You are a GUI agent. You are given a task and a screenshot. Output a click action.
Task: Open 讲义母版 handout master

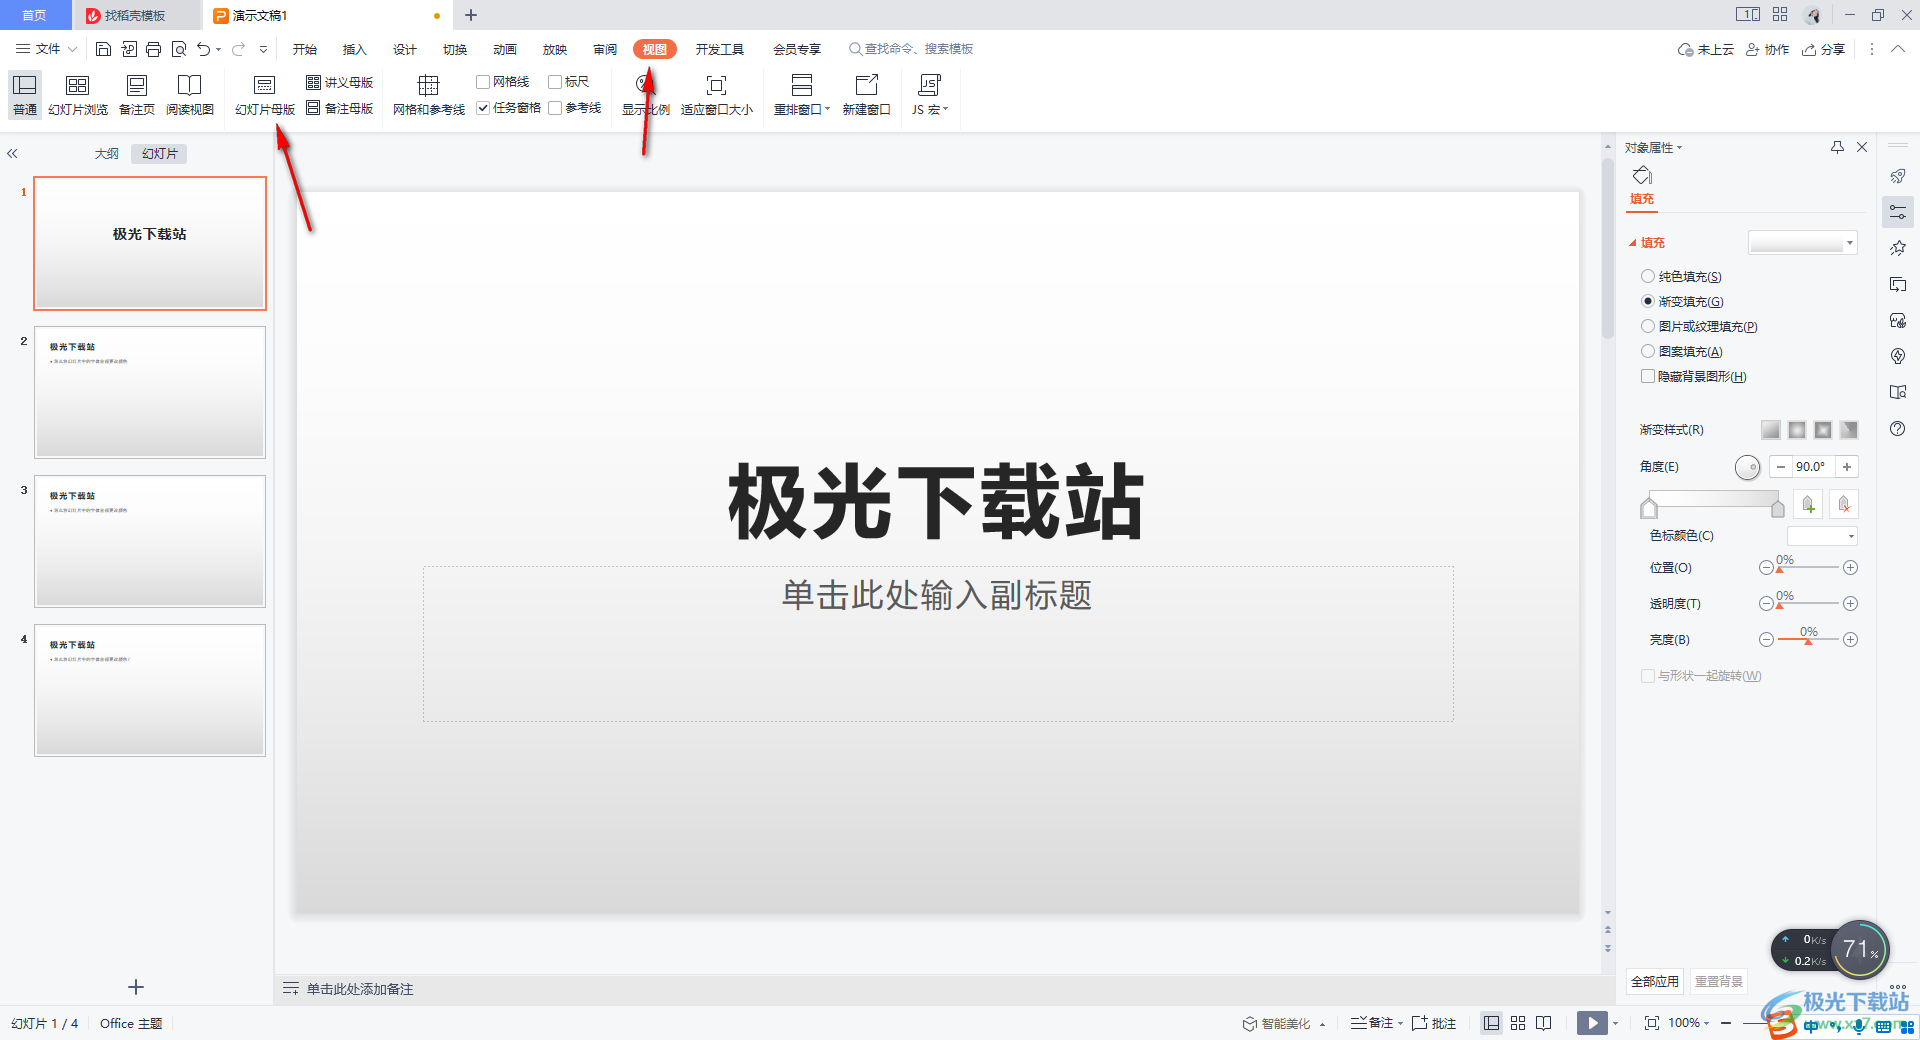pos(340,82)
